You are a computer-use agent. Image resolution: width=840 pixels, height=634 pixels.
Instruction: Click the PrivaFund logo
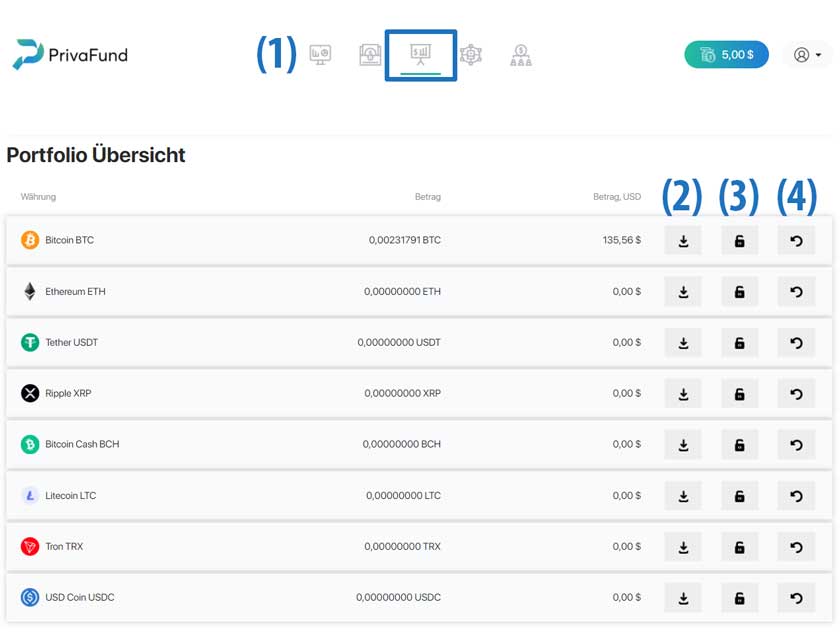click(70, 55)
